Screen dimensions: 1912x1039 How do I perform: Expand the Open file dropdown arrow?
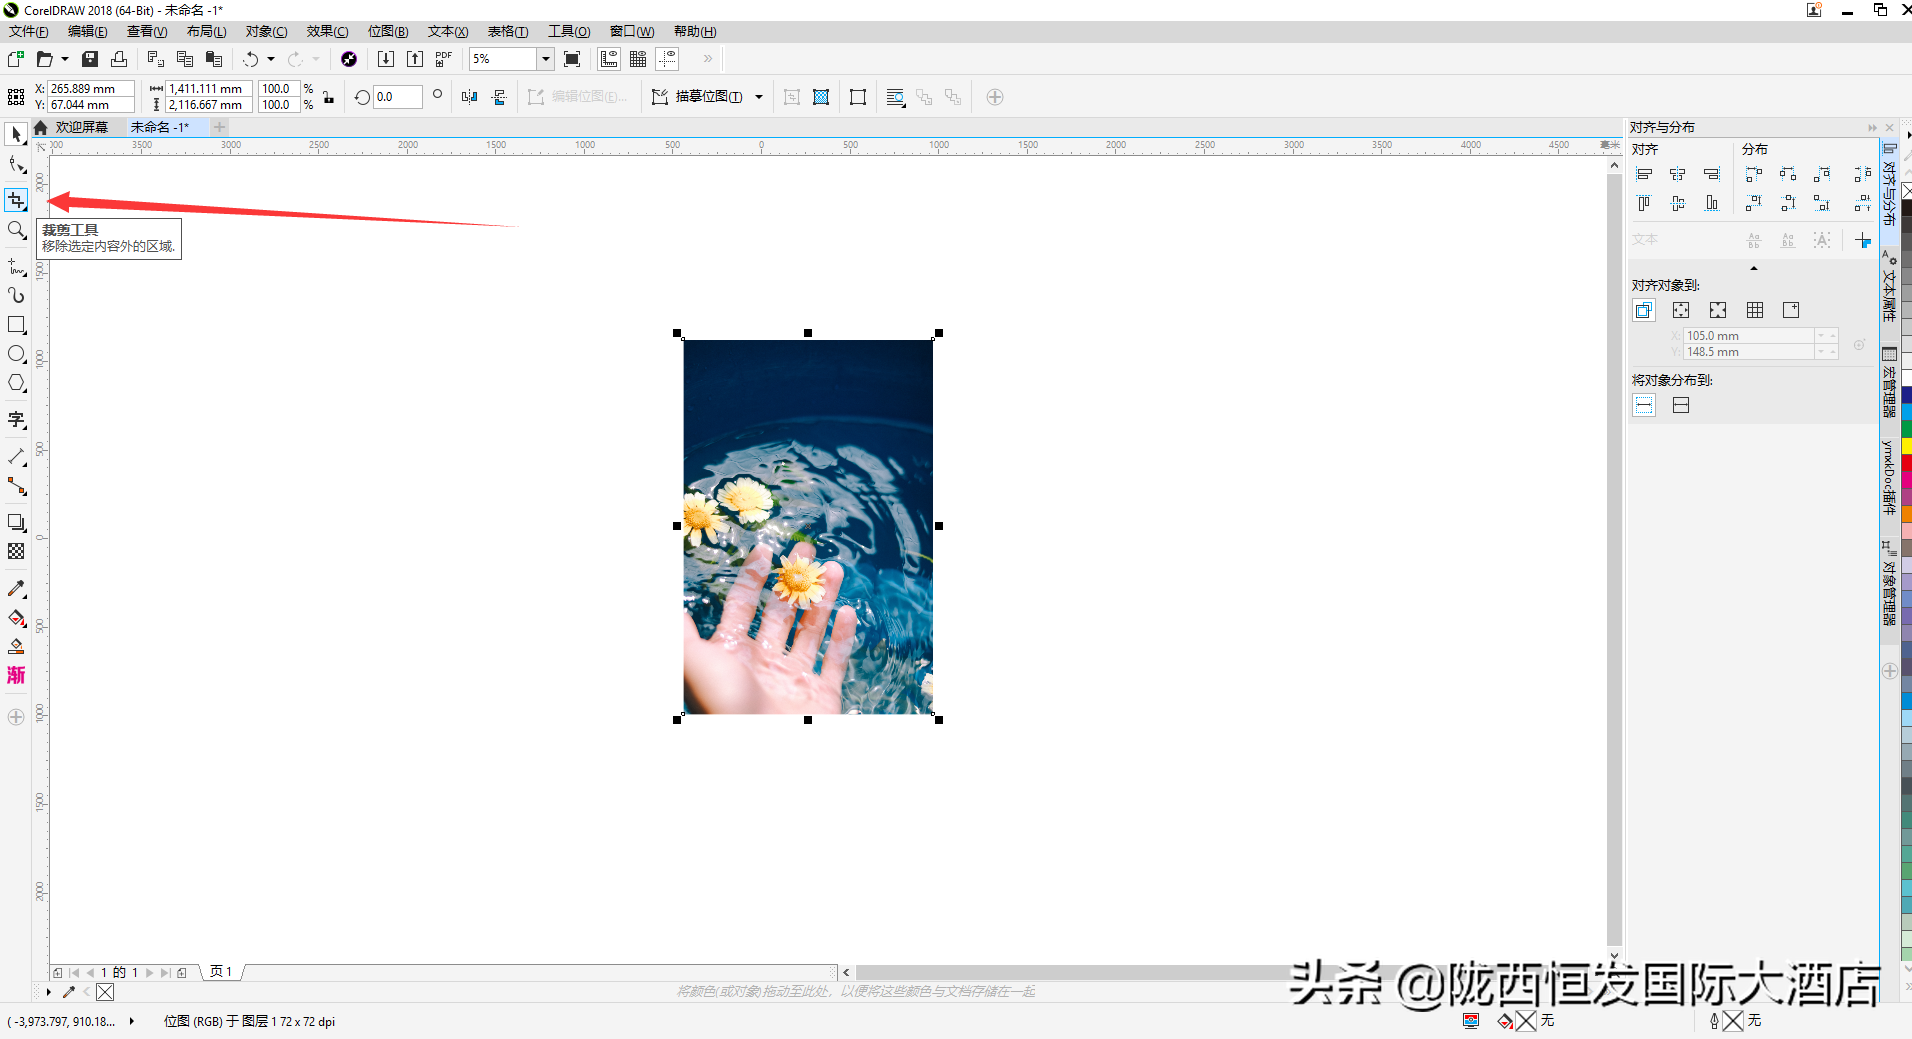[x=65, y=59]
